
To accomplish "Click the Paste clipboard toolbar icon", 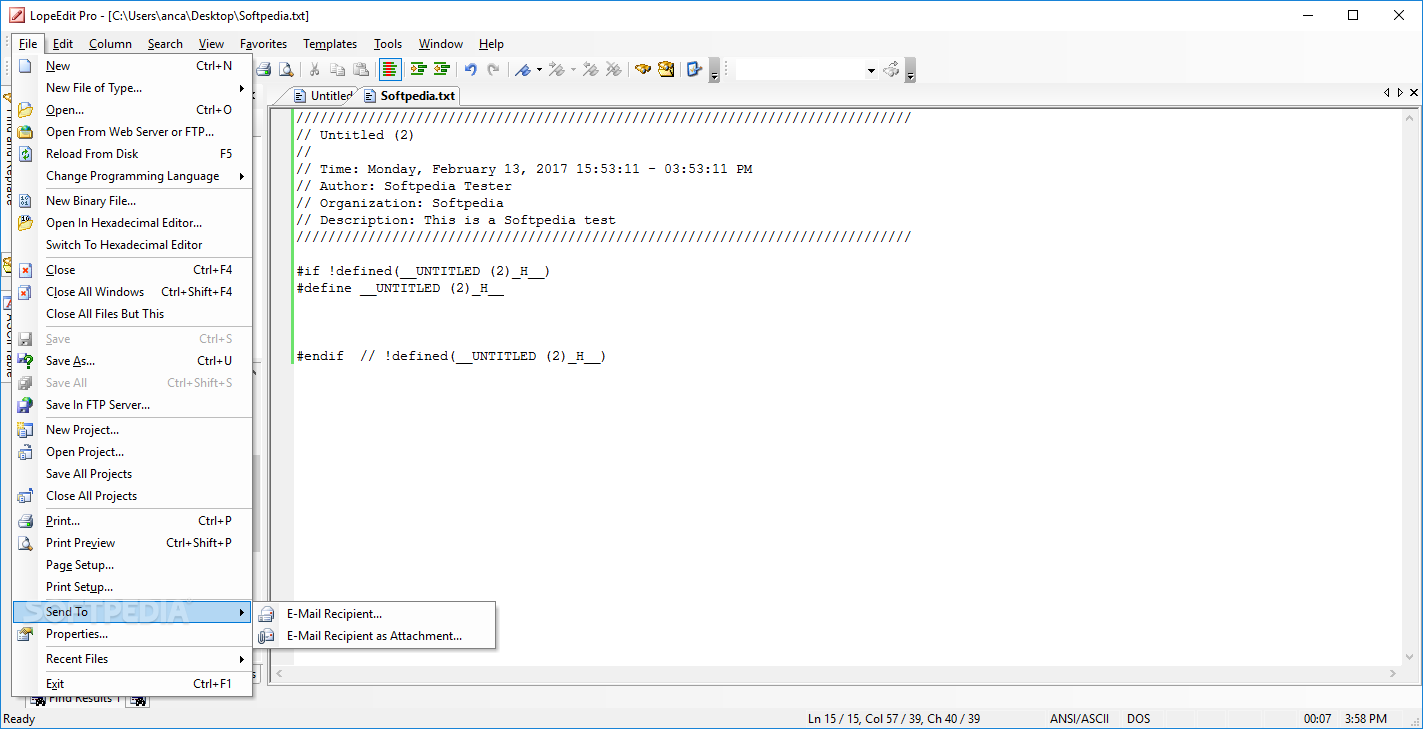I will click(360, 69).
